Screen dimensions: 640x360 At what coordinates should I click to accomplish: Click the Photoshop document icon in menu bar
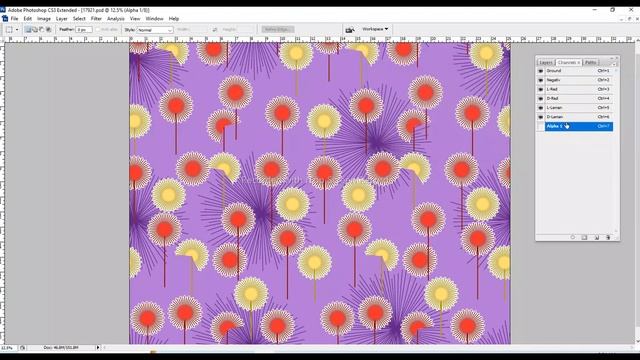pyautogui.click(x=5, y=19)
